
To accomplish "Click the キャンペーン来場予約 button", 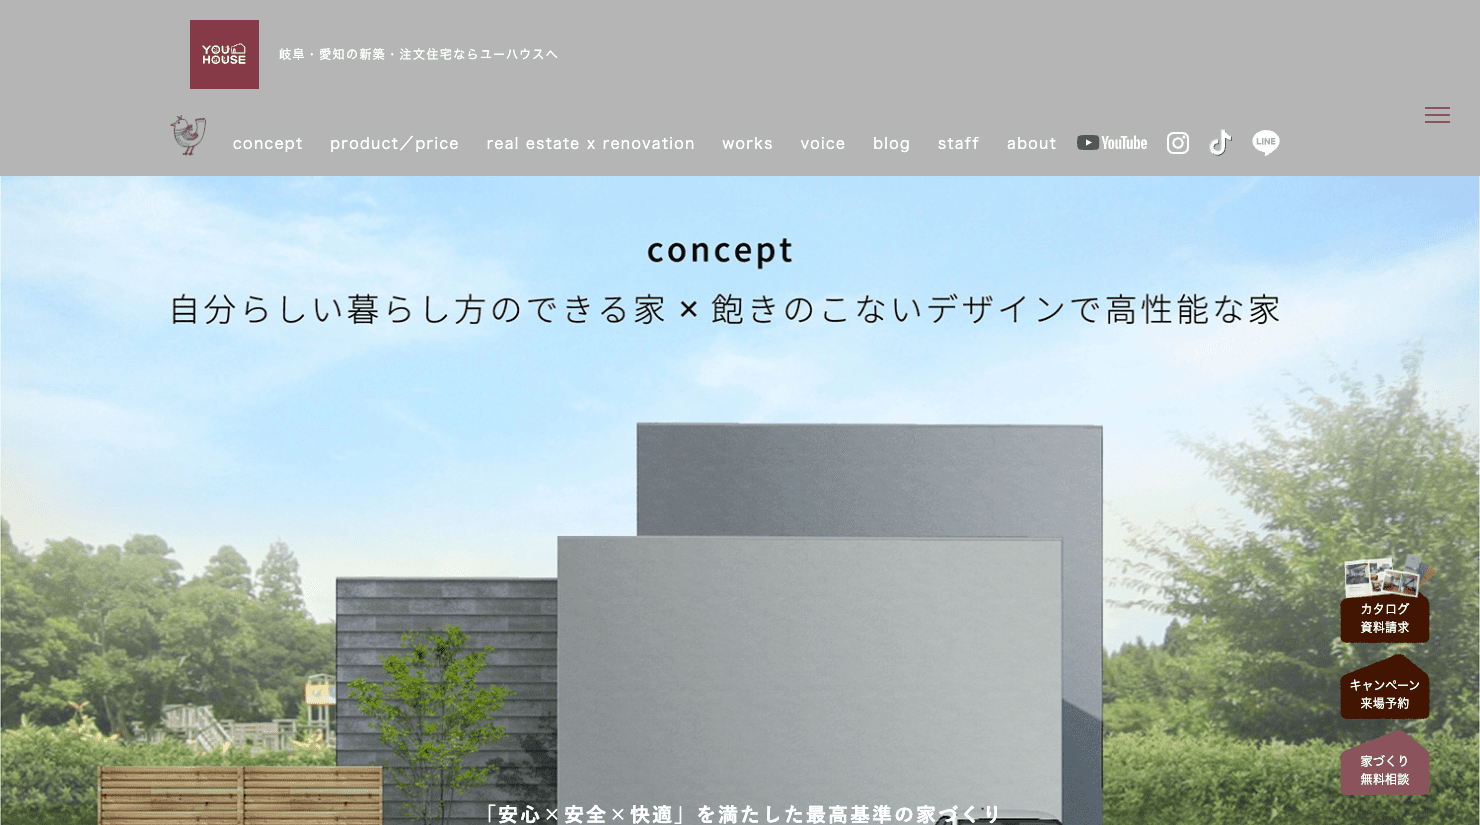I will click(x=1385, y=688).
